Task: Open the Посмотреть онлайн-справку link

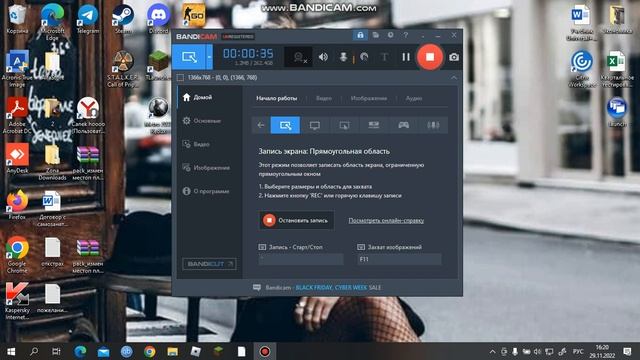Action: point(386,220)
